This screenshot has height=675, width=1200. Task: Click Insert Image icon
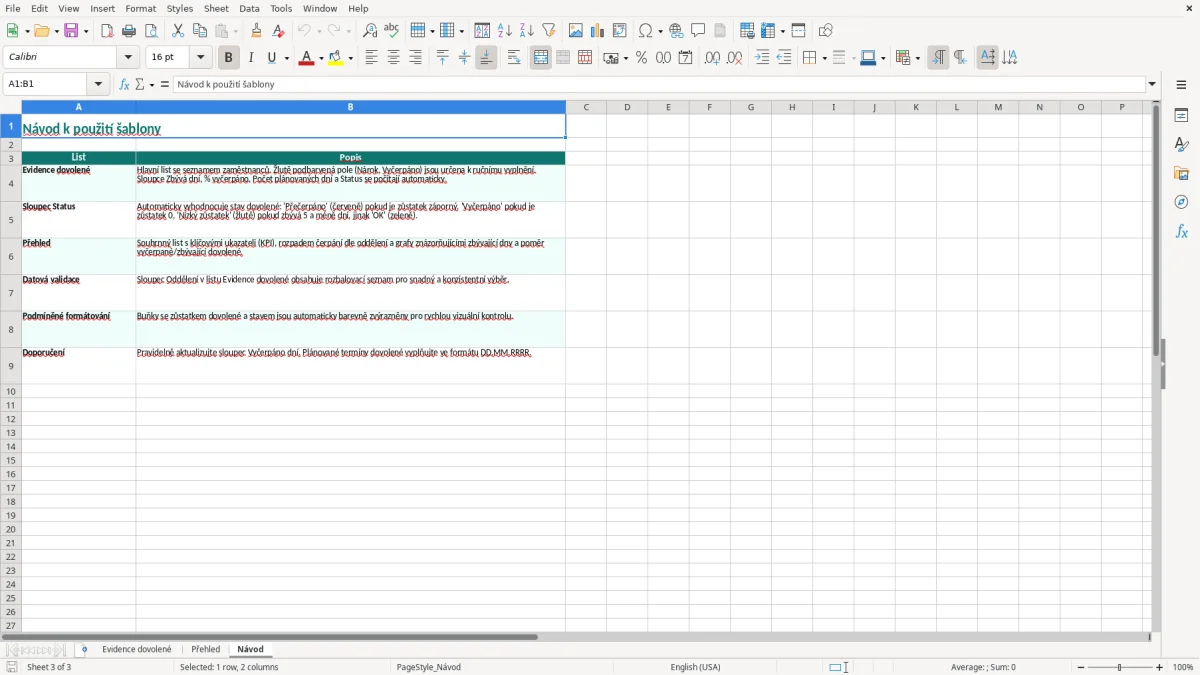[576, 31]
